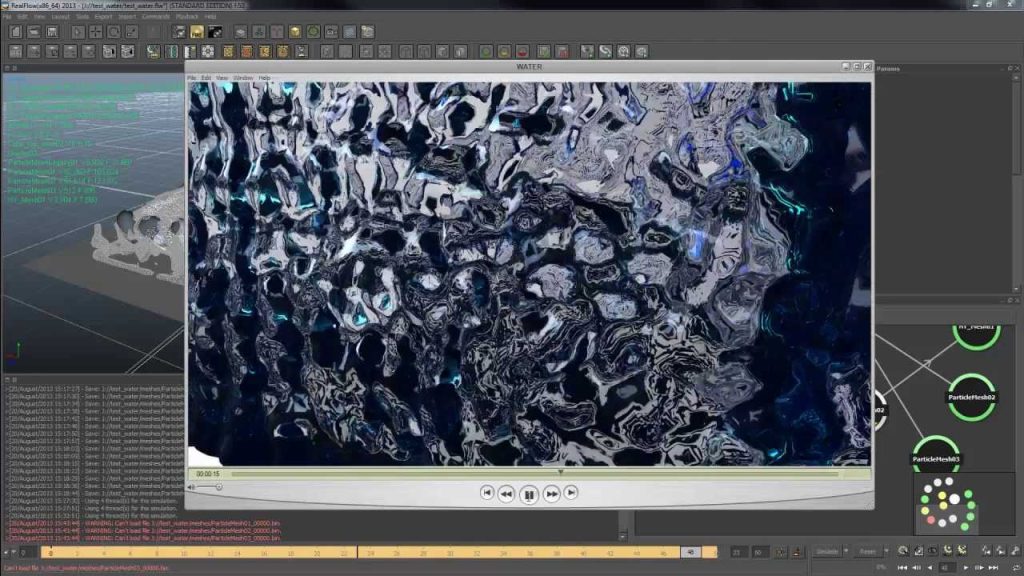This screenshot has height=576, width=1024.
Task: Click the WATER player progress bar playhead
Action: (x=560, y=472)
